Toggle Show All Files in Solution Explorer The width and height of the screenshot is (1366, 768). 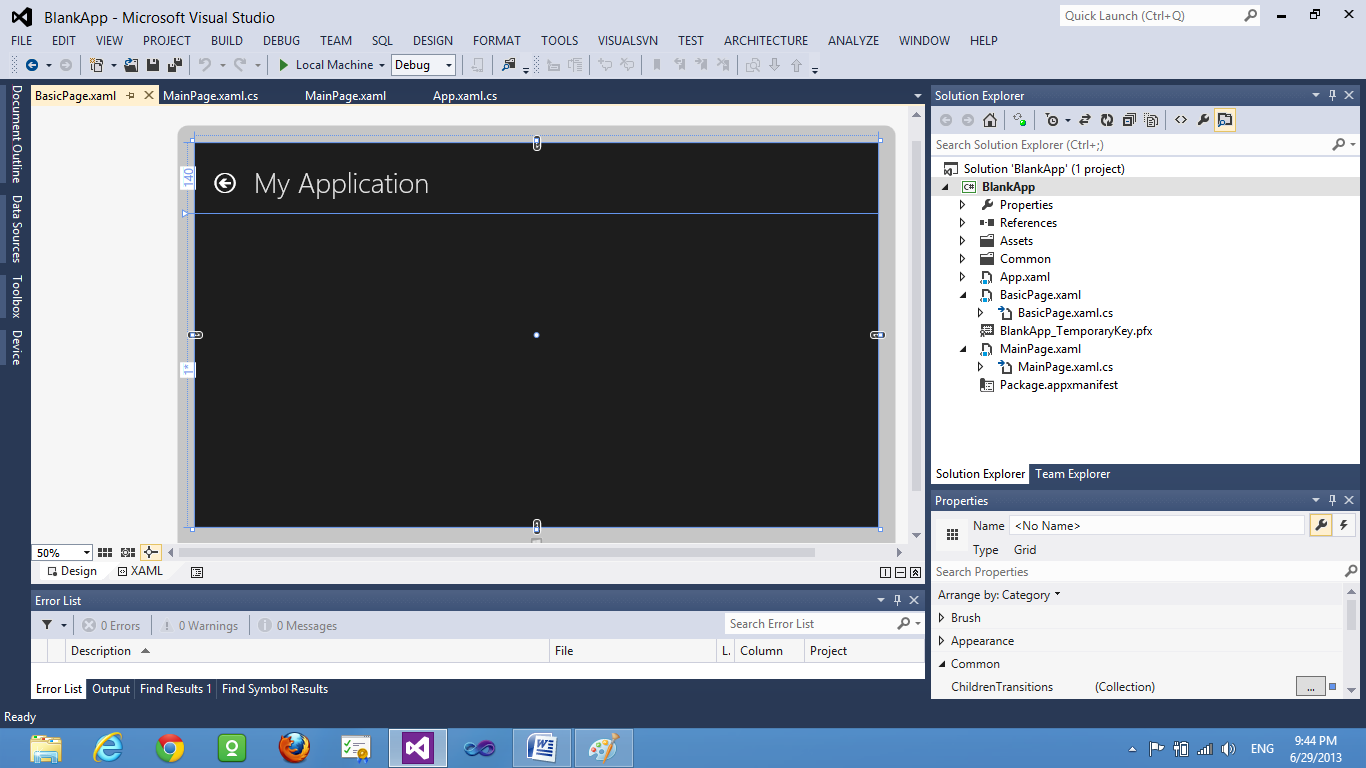pyautogui.click(x=1152, y=119)
